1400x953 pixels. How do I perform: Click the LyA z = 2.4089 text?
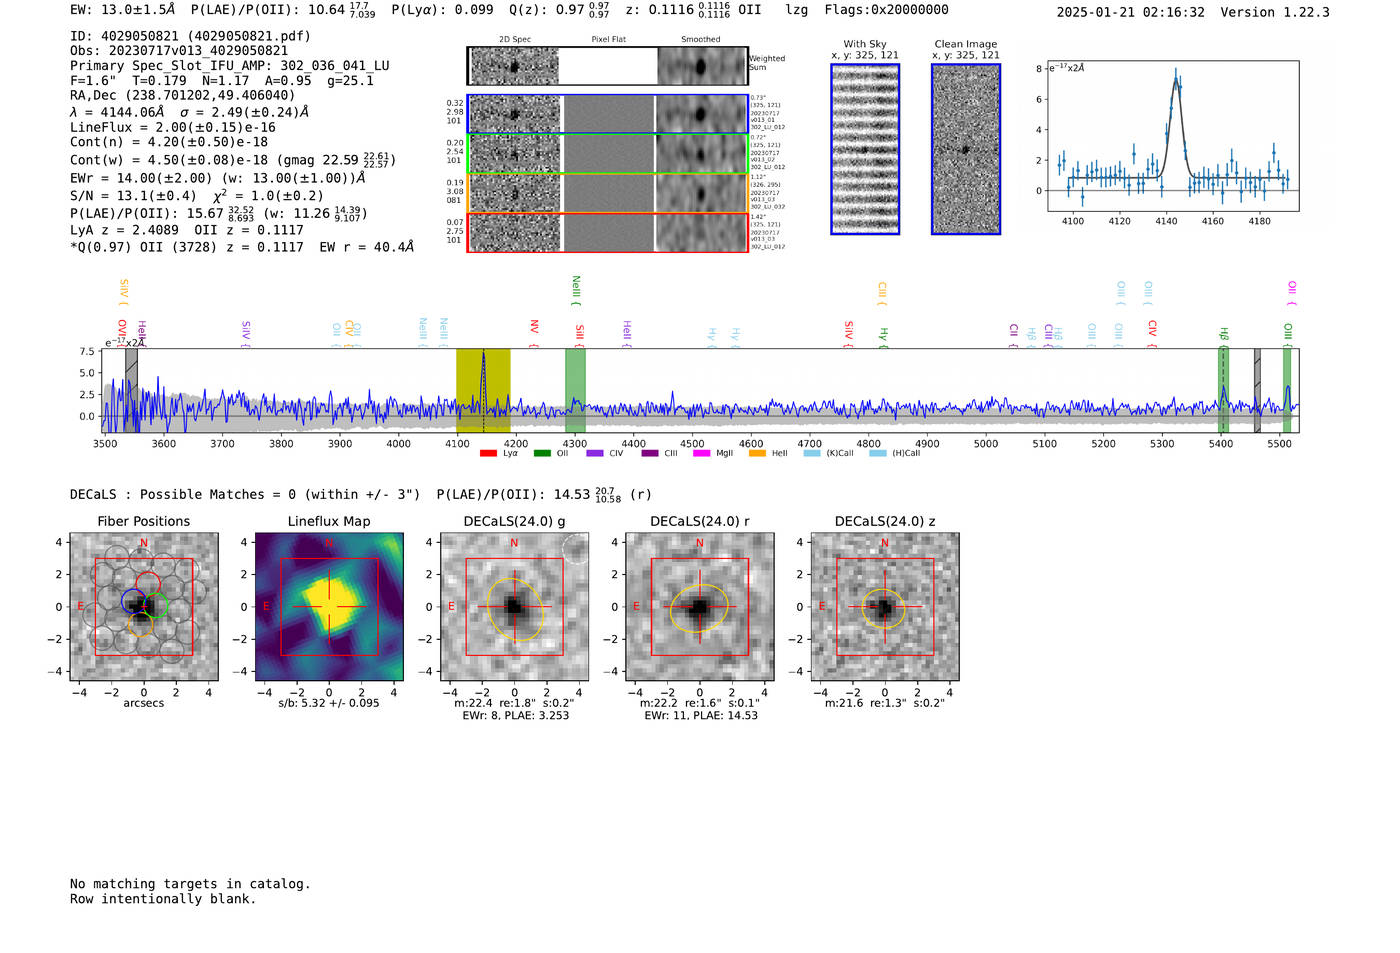point(124,230)
